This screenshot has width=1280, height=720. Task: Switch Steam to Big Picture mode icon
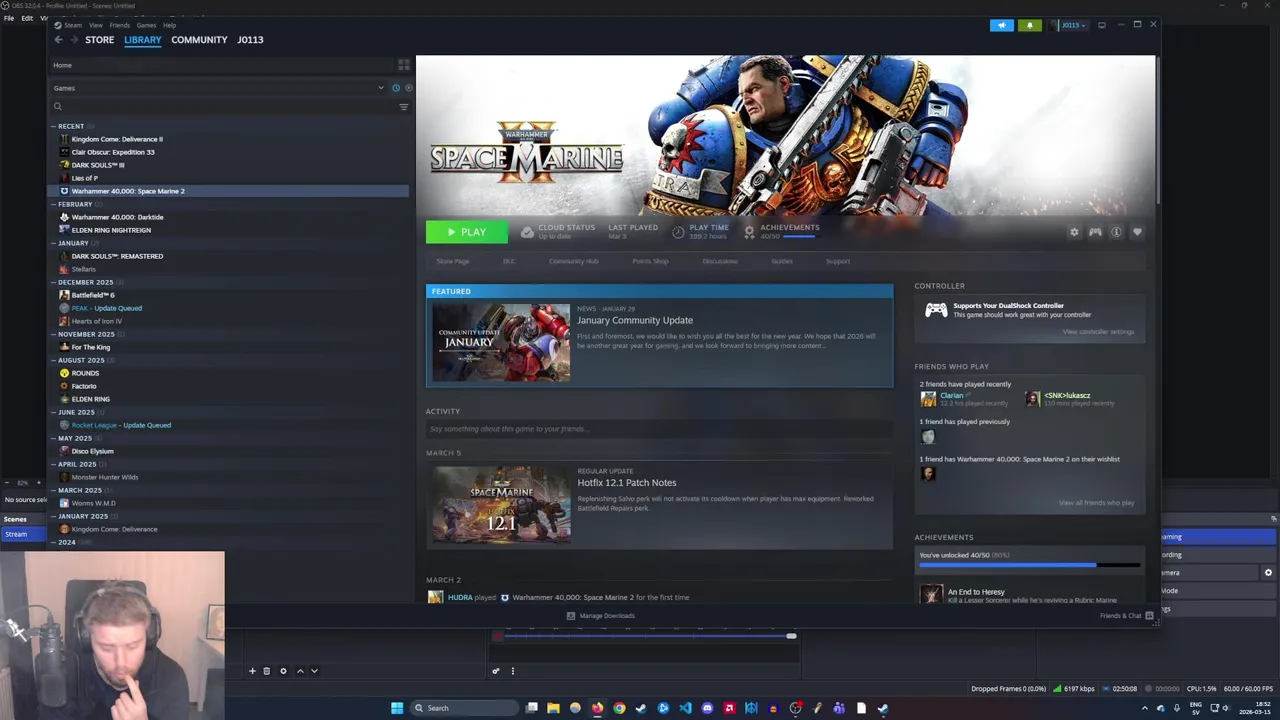[x=1101, y=25]
